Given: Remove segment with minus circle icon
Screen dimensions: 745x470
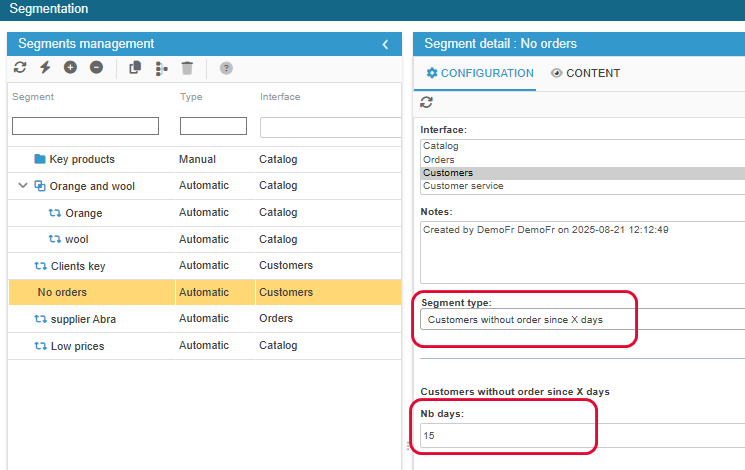Looking at the screenshot, I should pyautogui.click(x=96, y=67).
